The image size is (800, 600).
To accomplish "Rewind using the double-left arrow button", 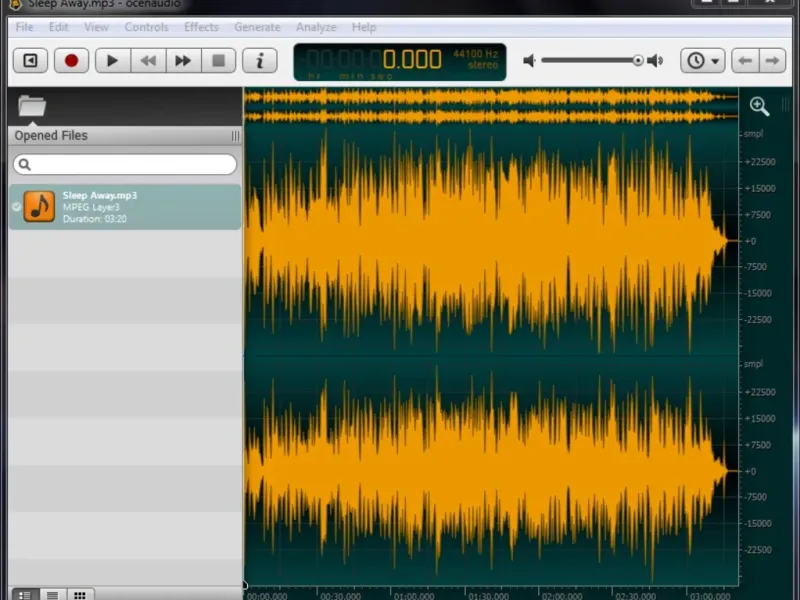I will coord(148,61).
